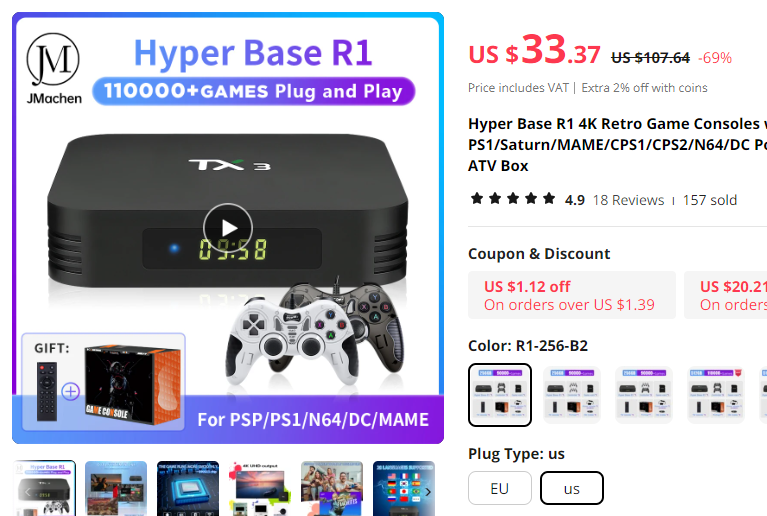This screenshot has height=516, width=767.
Task: Open the family gaming photo thumbnail
Action: 332,488
